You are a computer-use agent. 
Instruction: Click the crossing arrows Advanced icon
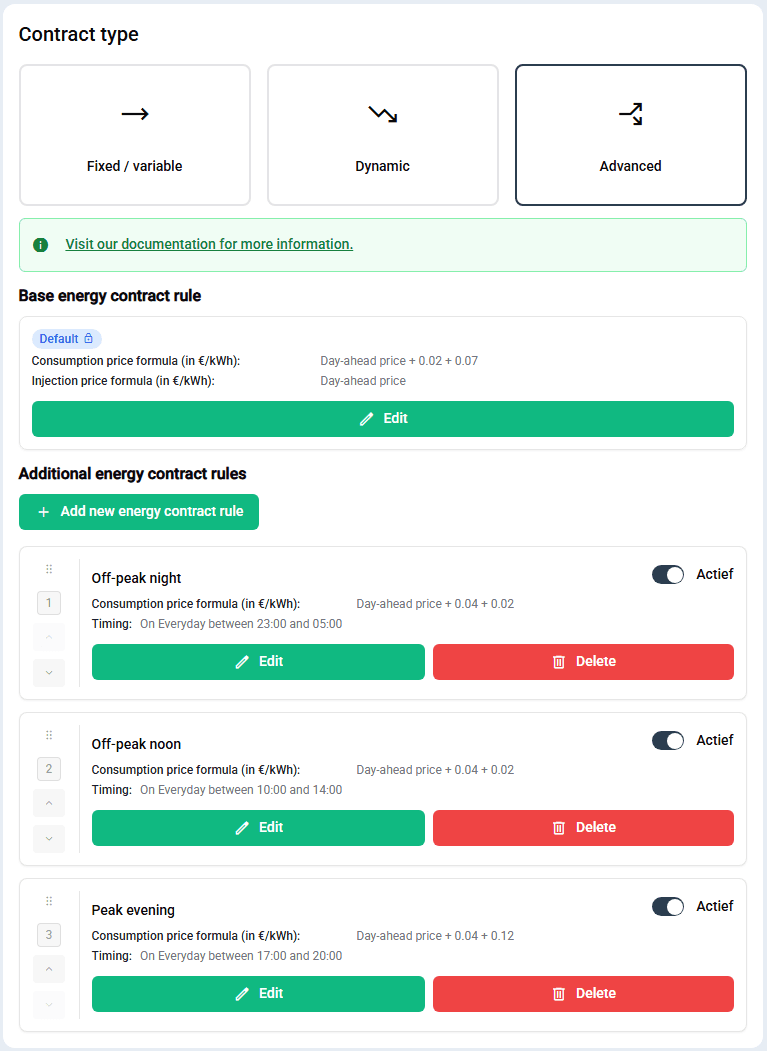(x=630, y=114)
